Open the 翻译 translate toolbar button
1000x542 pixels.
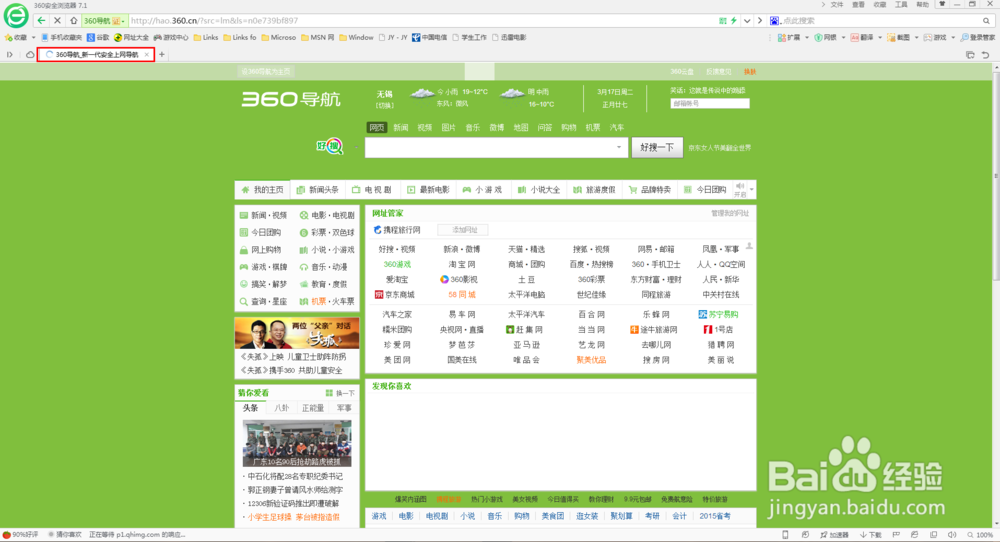(862, 38)
